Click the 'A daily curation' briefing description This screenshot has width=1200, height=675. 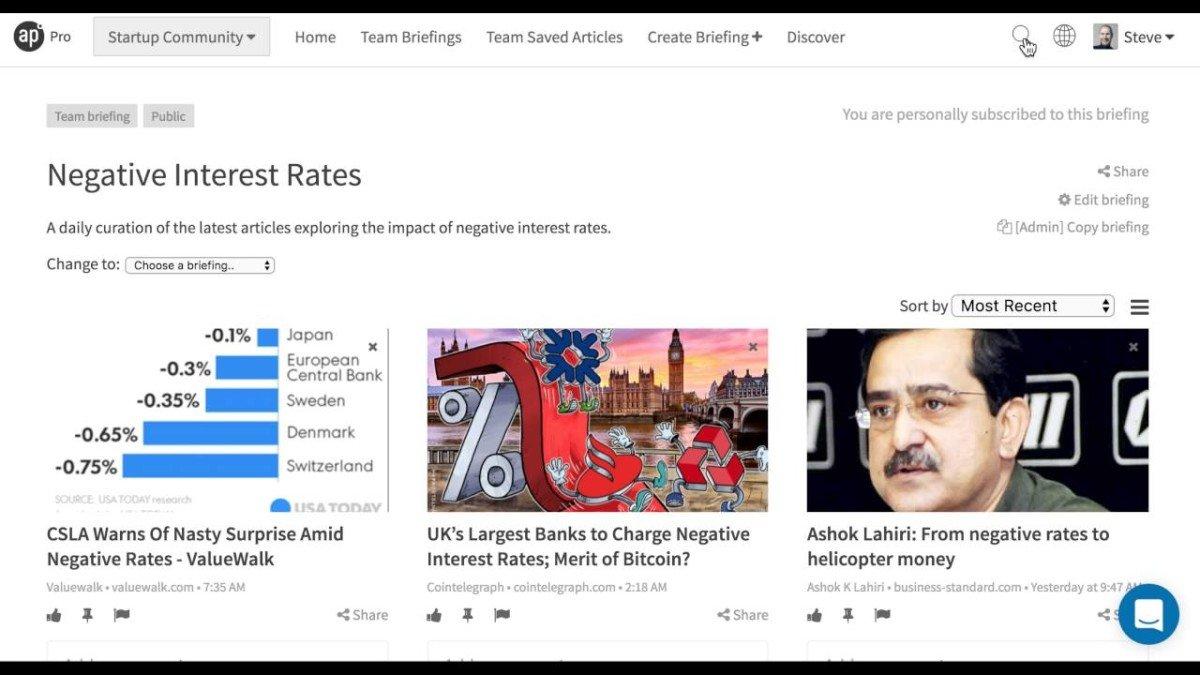click(329, 227)
